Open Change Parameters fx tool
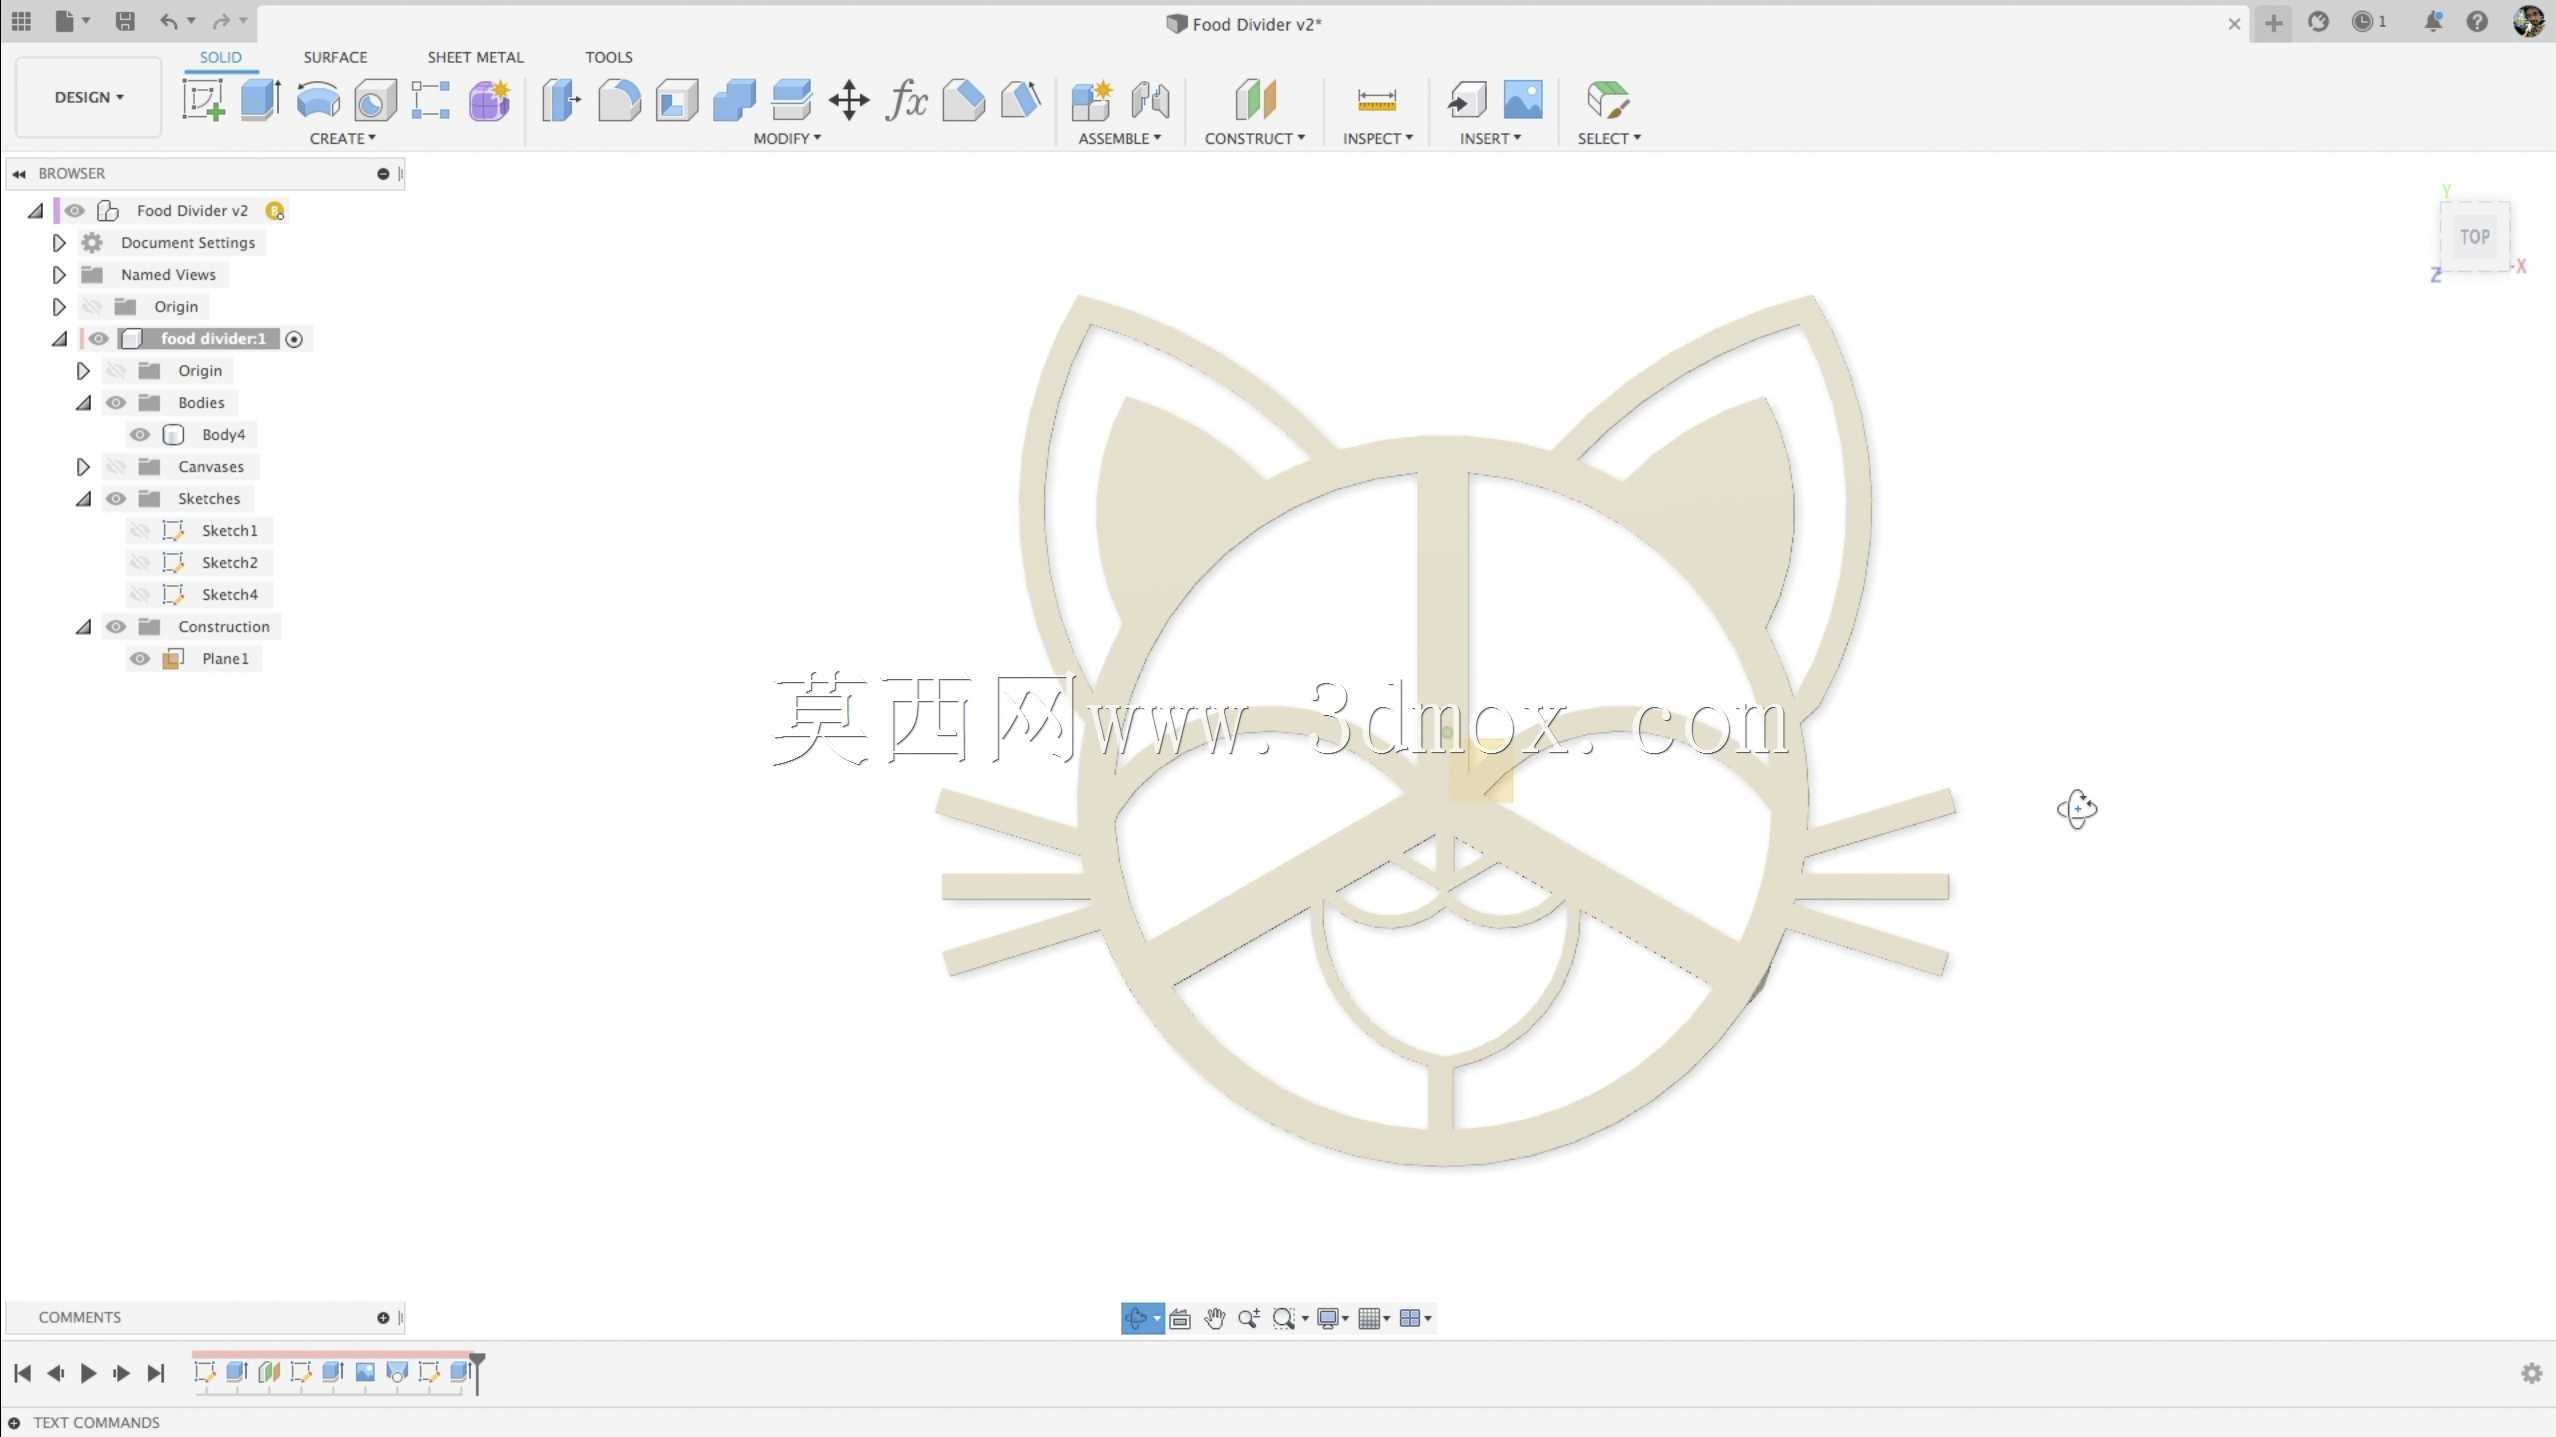2556x1437 pixels. 906,100
